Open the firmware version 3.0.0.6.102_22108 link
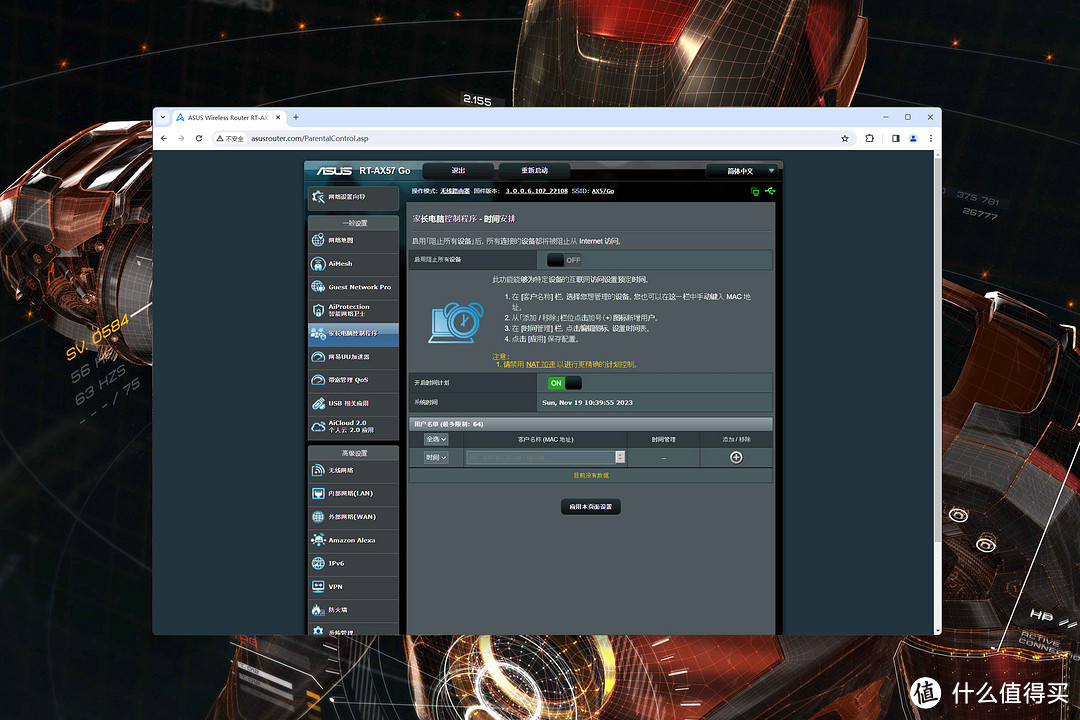This screenshot has height=720, width=1080. (537, 191)
